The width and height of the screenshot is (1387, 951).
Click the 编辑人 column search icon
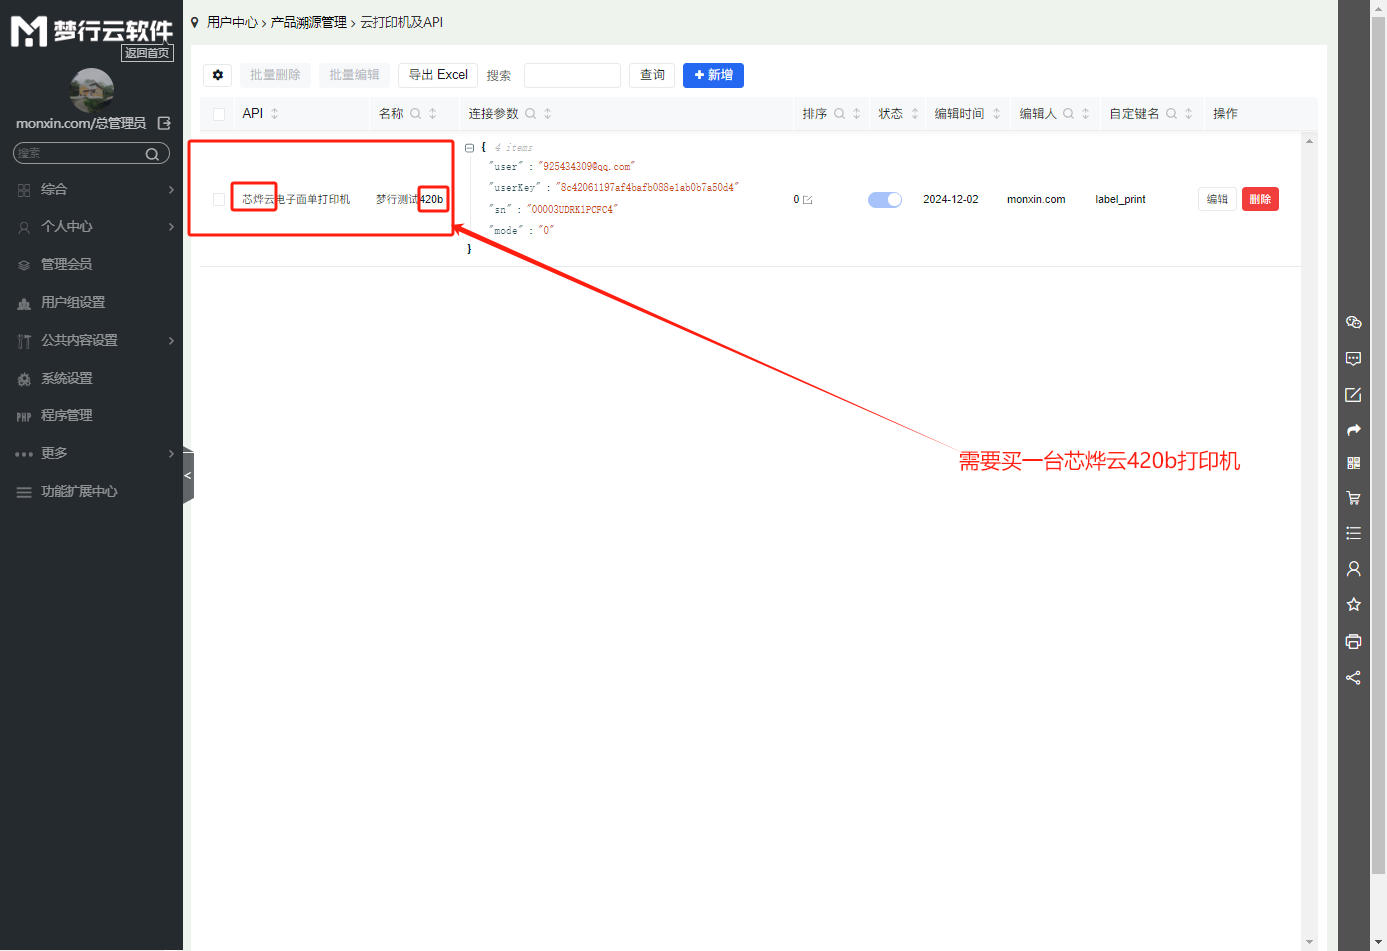coord(1068,114)
